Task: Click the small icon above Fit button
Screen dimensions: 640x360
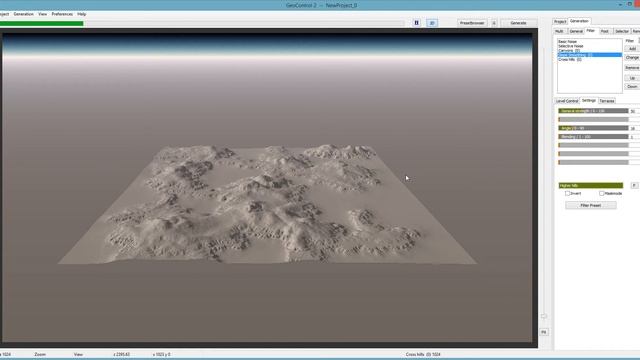Action: coord(544,316)
